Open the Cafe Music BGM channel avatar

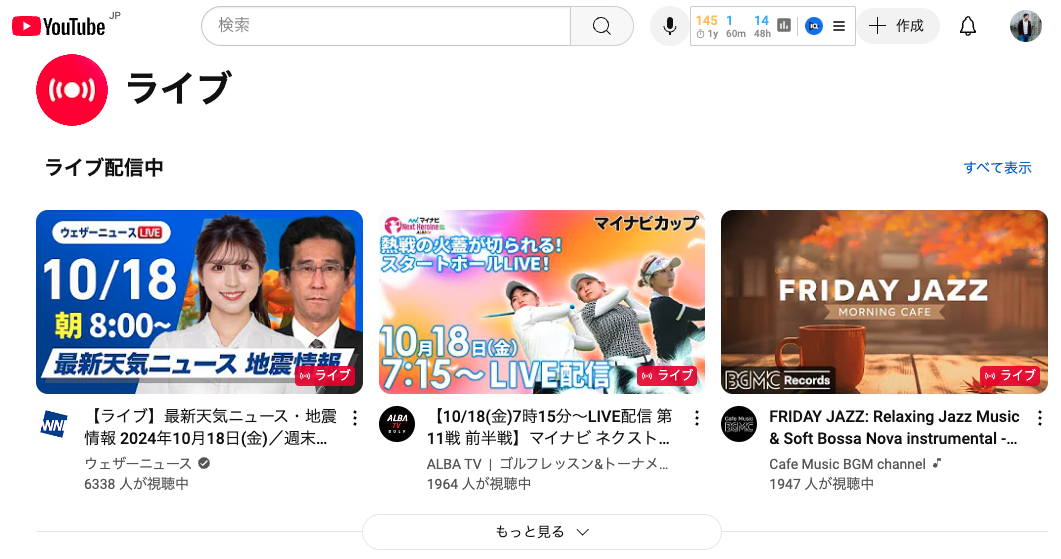point(739,424)
